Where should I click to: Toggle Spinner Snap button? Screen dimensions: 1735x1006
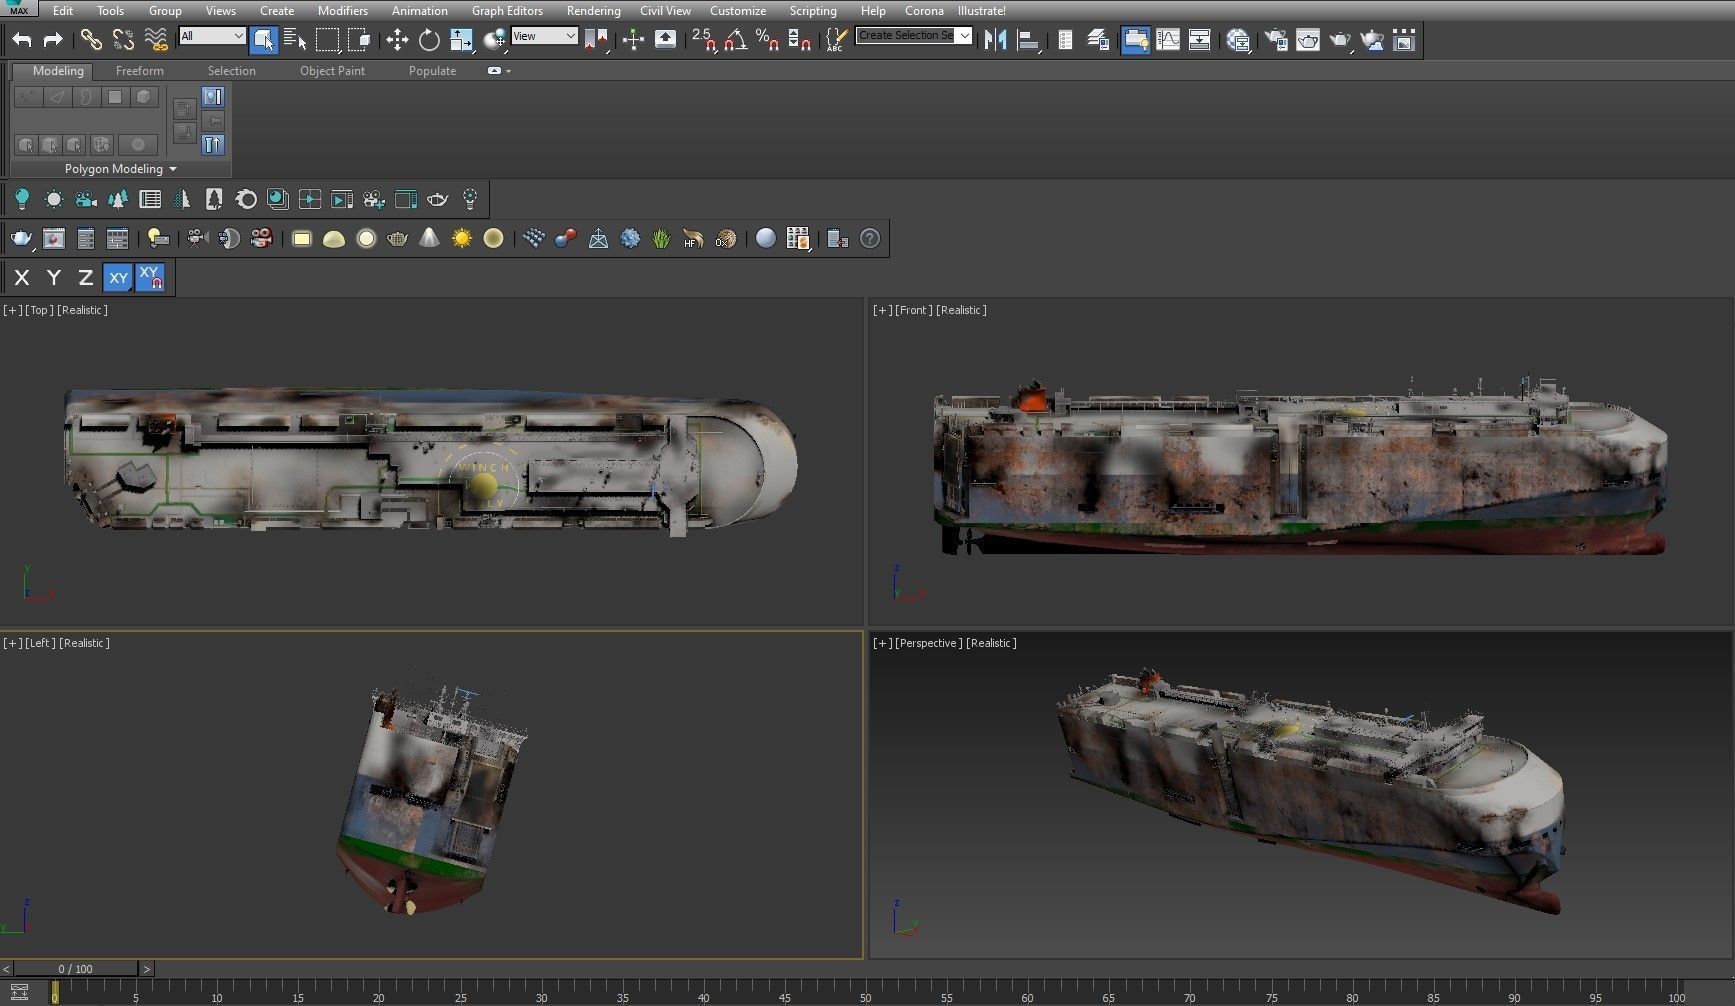(x=799, y=40)
